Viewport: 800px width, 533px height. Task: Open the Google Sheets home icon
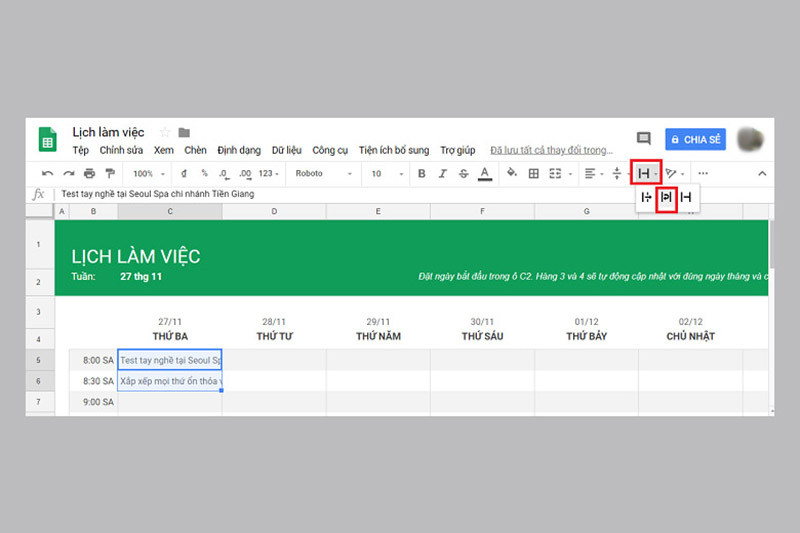point(47,139)
